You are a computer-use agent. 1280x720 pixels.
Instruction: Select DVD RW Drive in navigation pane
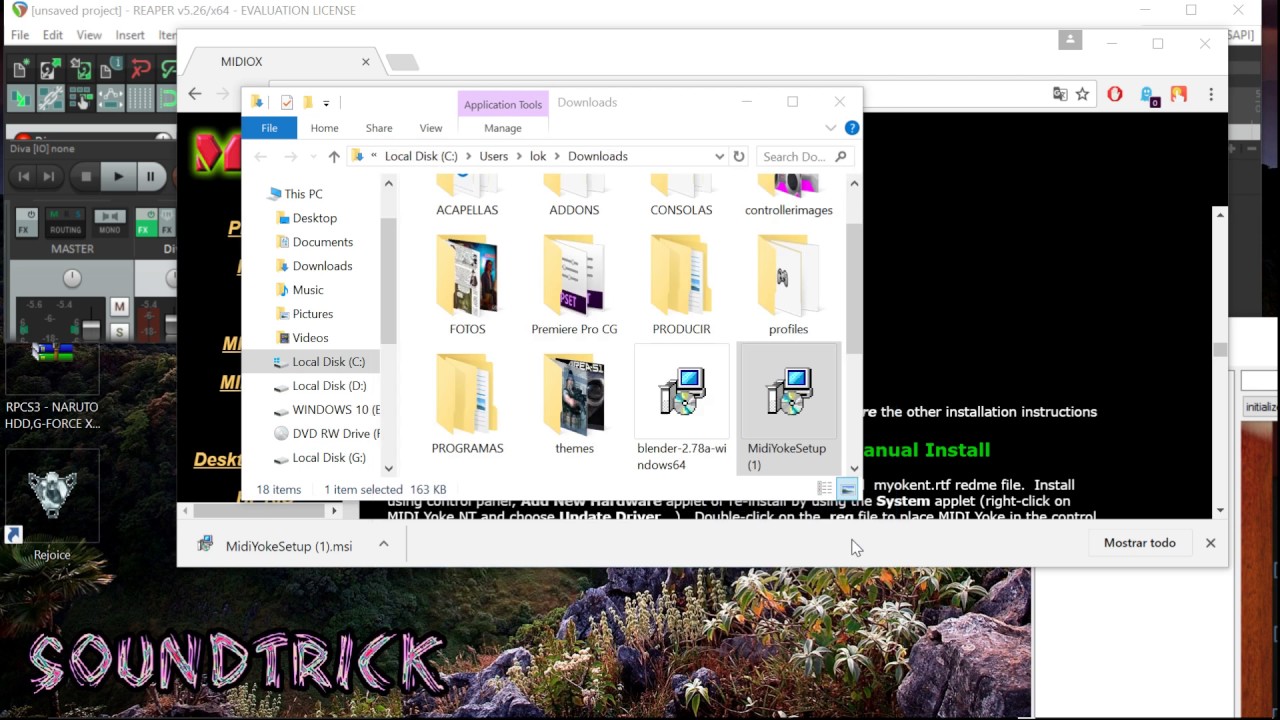tap(328, 433)
